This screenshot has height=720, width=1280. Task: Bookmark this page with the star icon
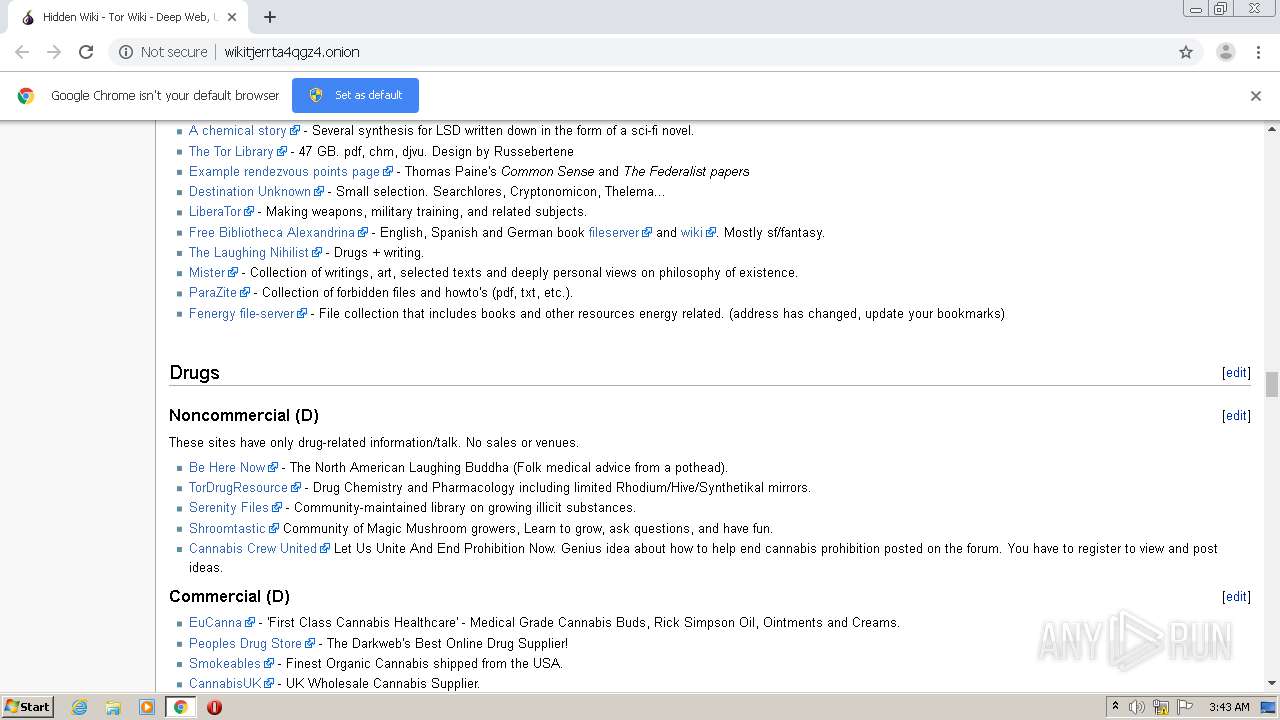(x=1186, y=52)
